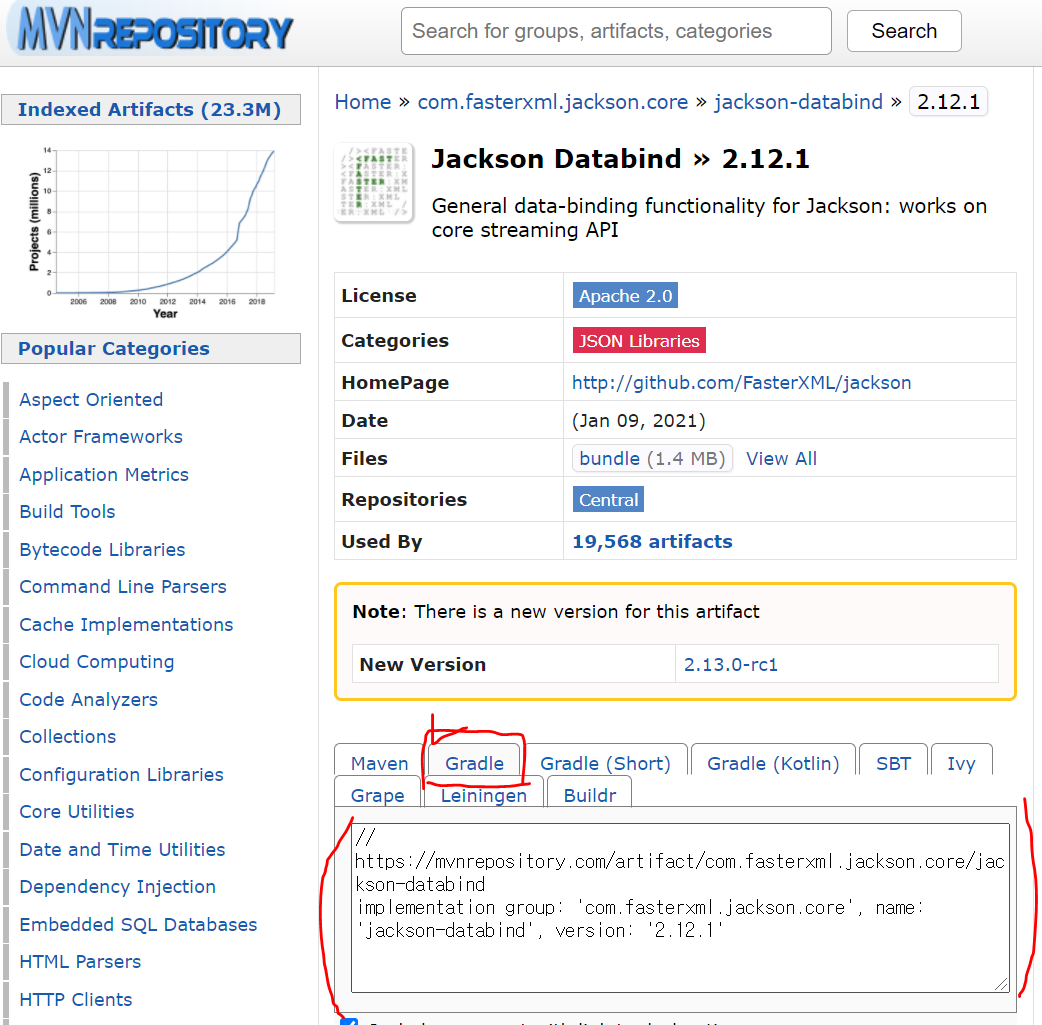The width and height of the screenshot is (1042, 1025).
Task: Open the Embedded SQL Databases category
Action: tap(138, 925)
